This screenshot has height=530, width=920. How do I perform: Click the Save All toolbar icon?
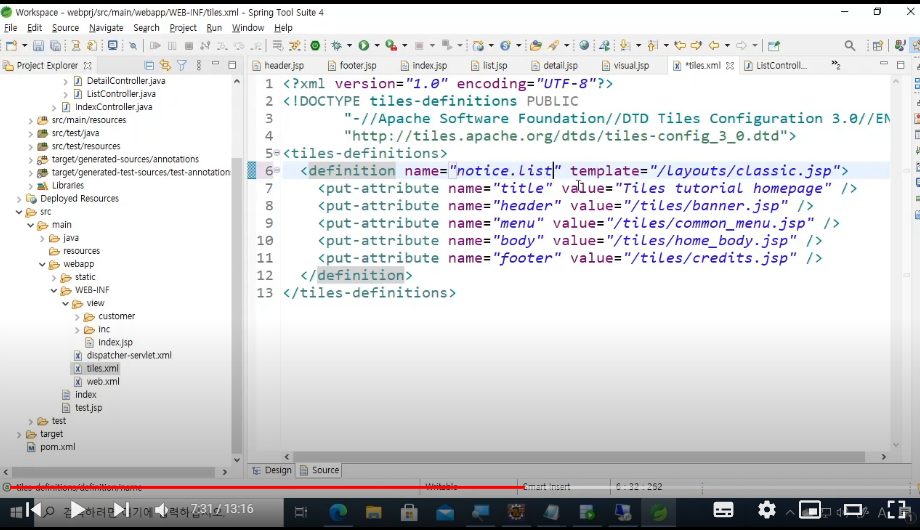pyautogui.click(x=55, y=46)
